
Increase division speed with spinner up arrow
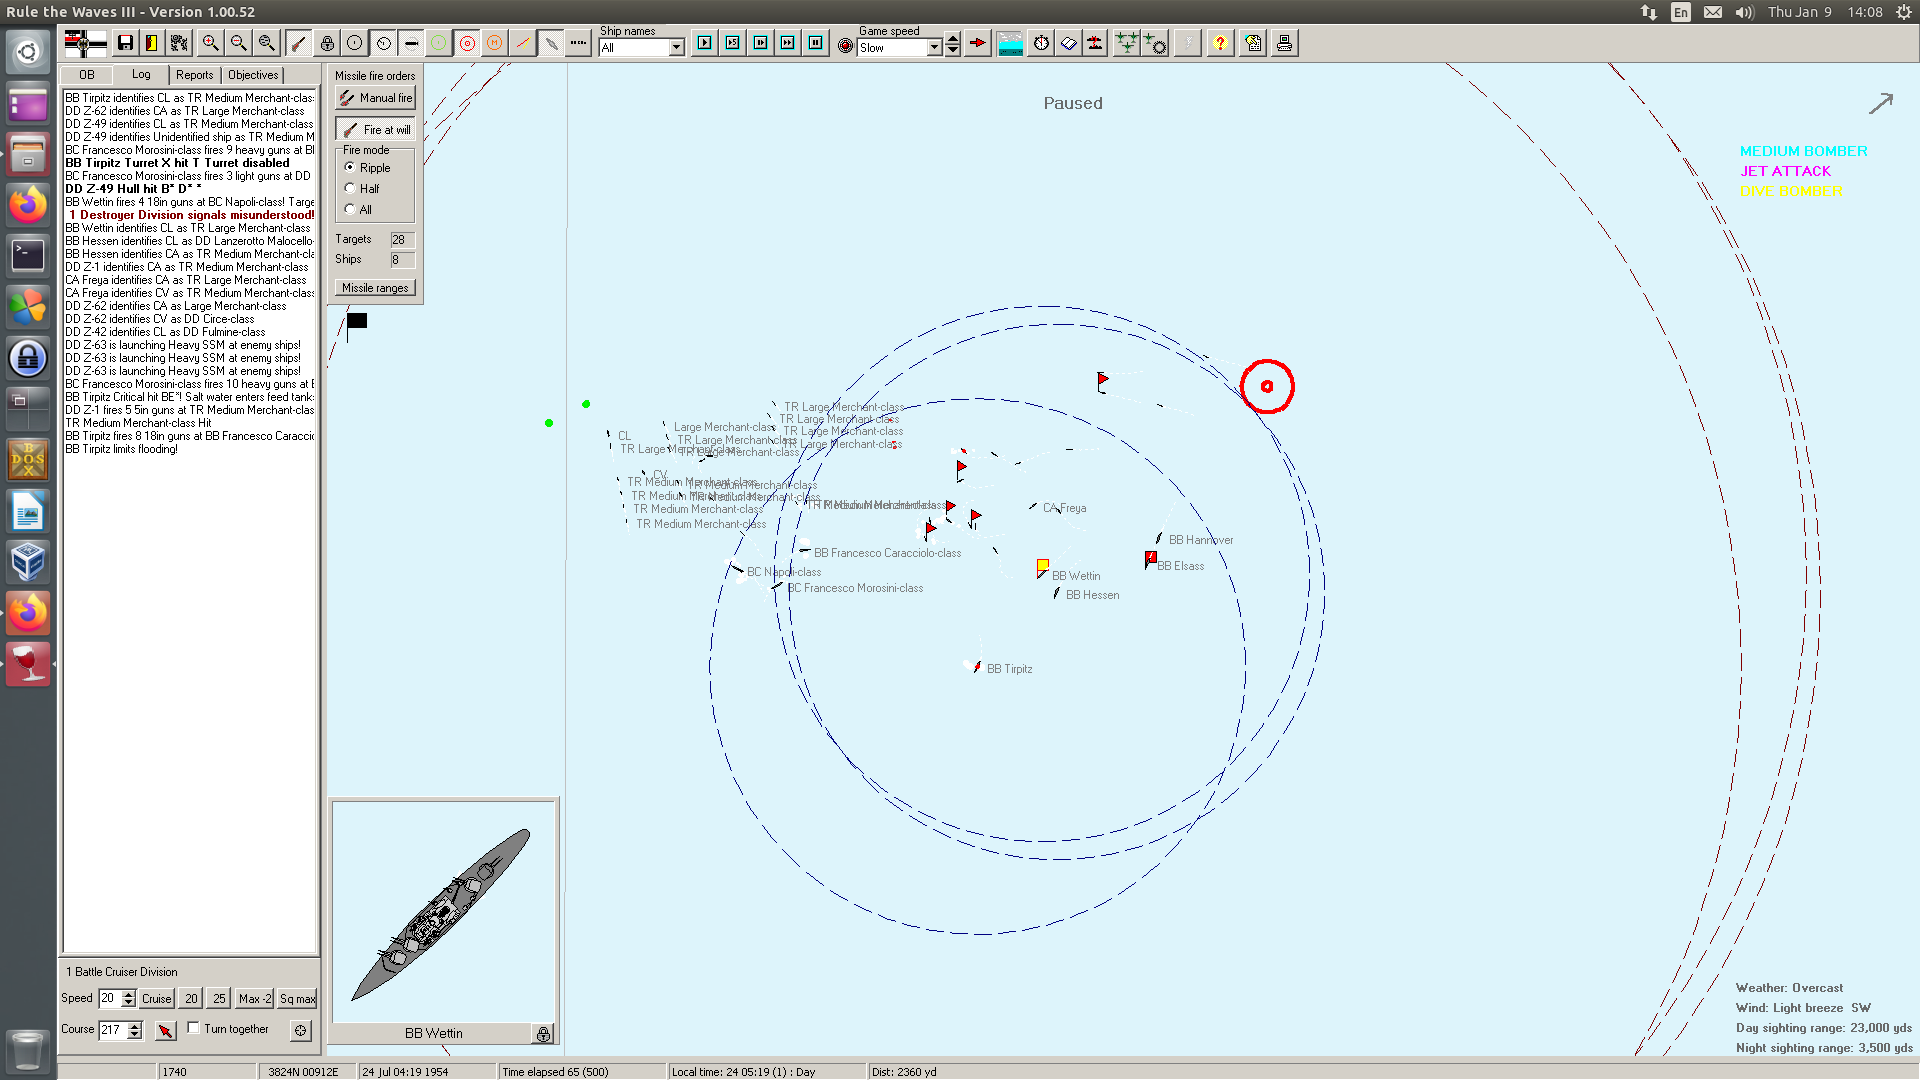[x=128, y=994]
